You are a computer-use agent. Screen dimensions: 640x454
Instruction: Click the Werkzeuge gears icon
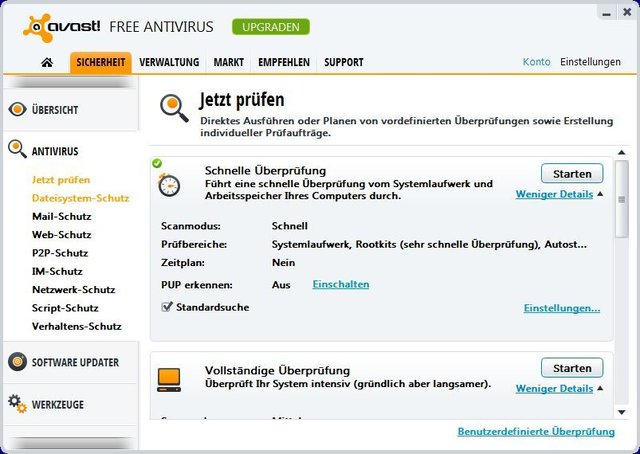(17, 403)
